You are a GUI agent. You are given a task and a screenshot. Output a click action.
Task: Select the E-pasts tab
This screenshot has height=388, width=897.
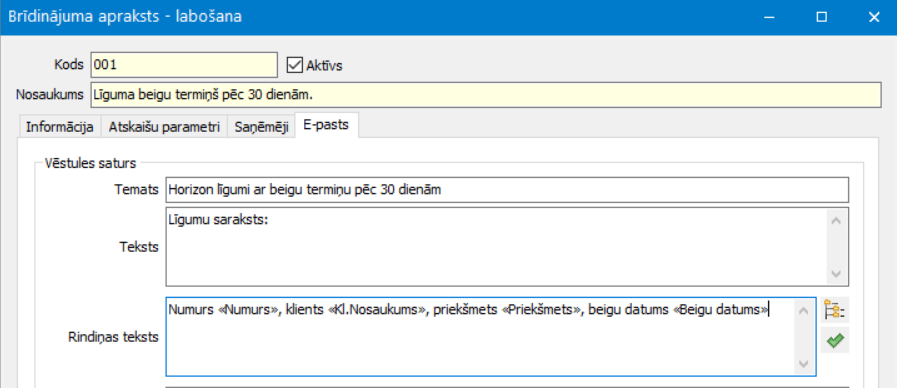pos(326,125)
